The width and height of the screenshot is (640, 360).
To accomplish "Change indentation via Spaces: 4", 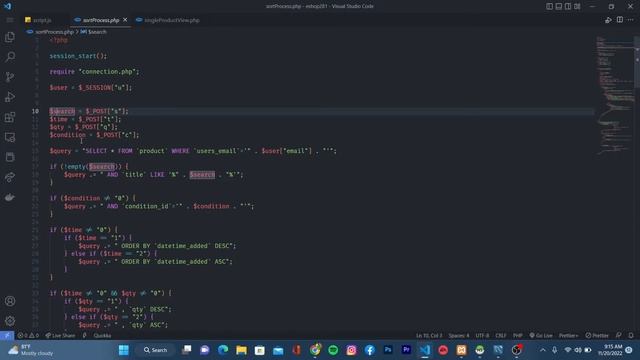I will tap(459, 336).
